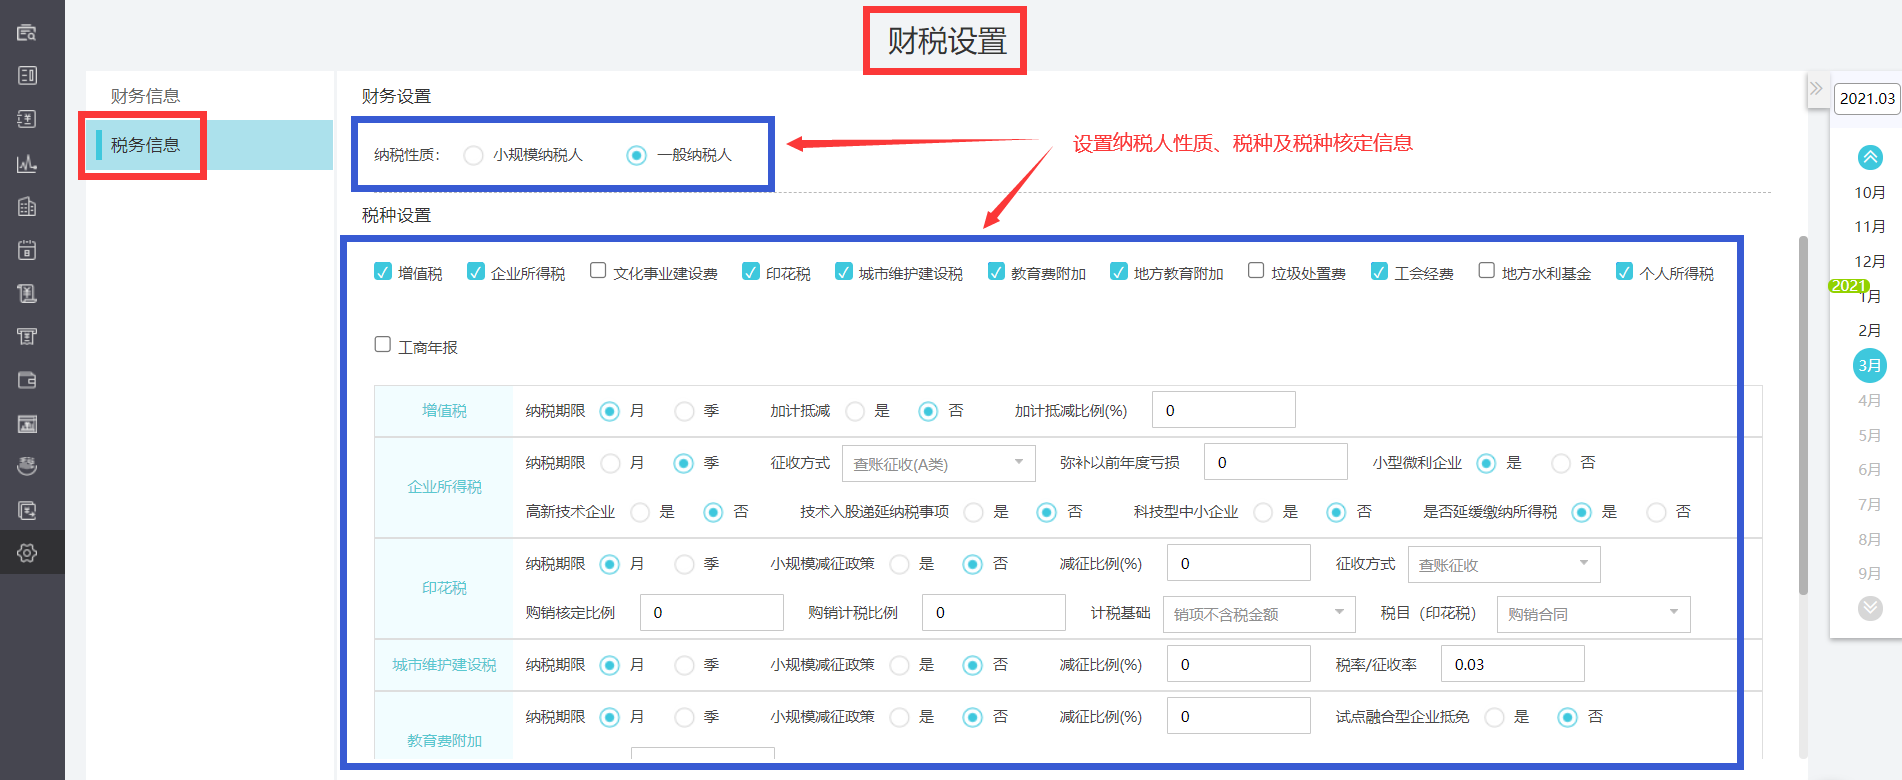Jump to 10月 in the month list

click(x=1869, y=193)
